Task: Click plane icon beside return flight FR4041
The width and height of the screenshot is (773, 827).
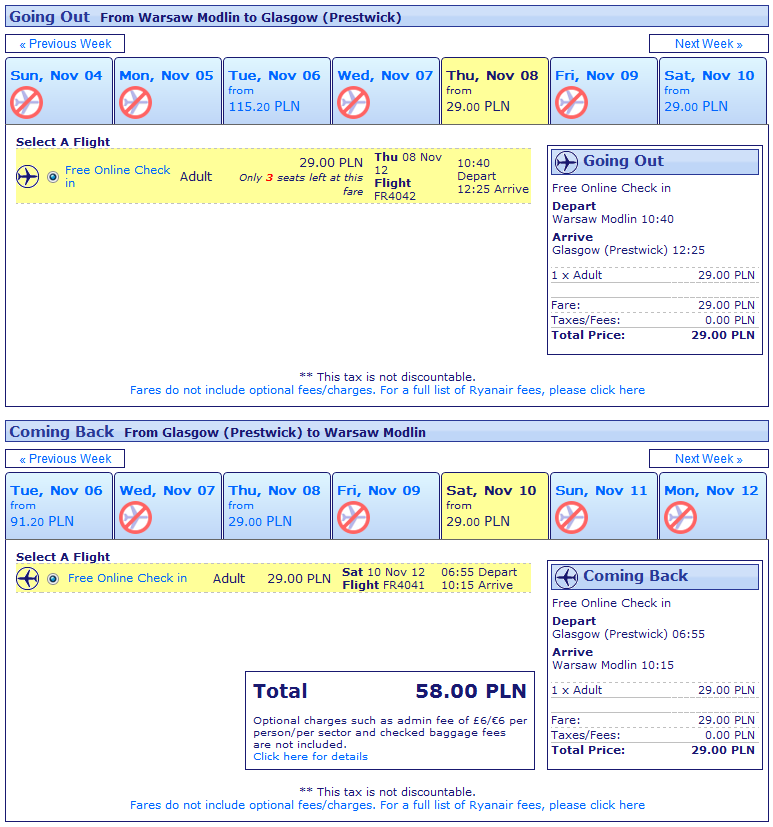Action: 27,578
